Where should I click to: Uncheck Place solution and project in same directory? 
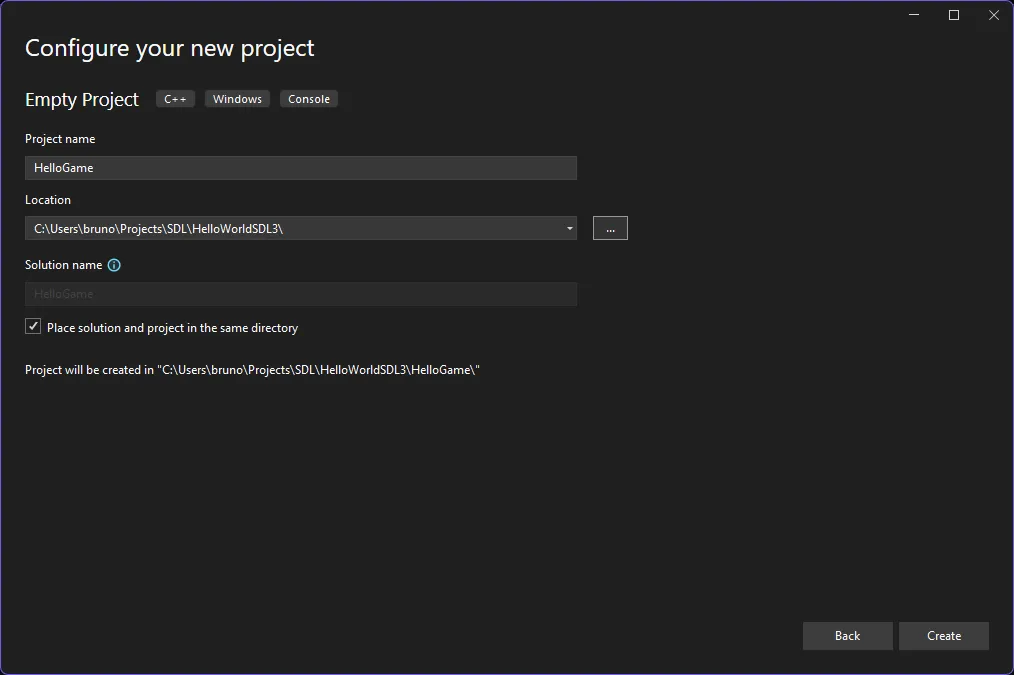33,327
